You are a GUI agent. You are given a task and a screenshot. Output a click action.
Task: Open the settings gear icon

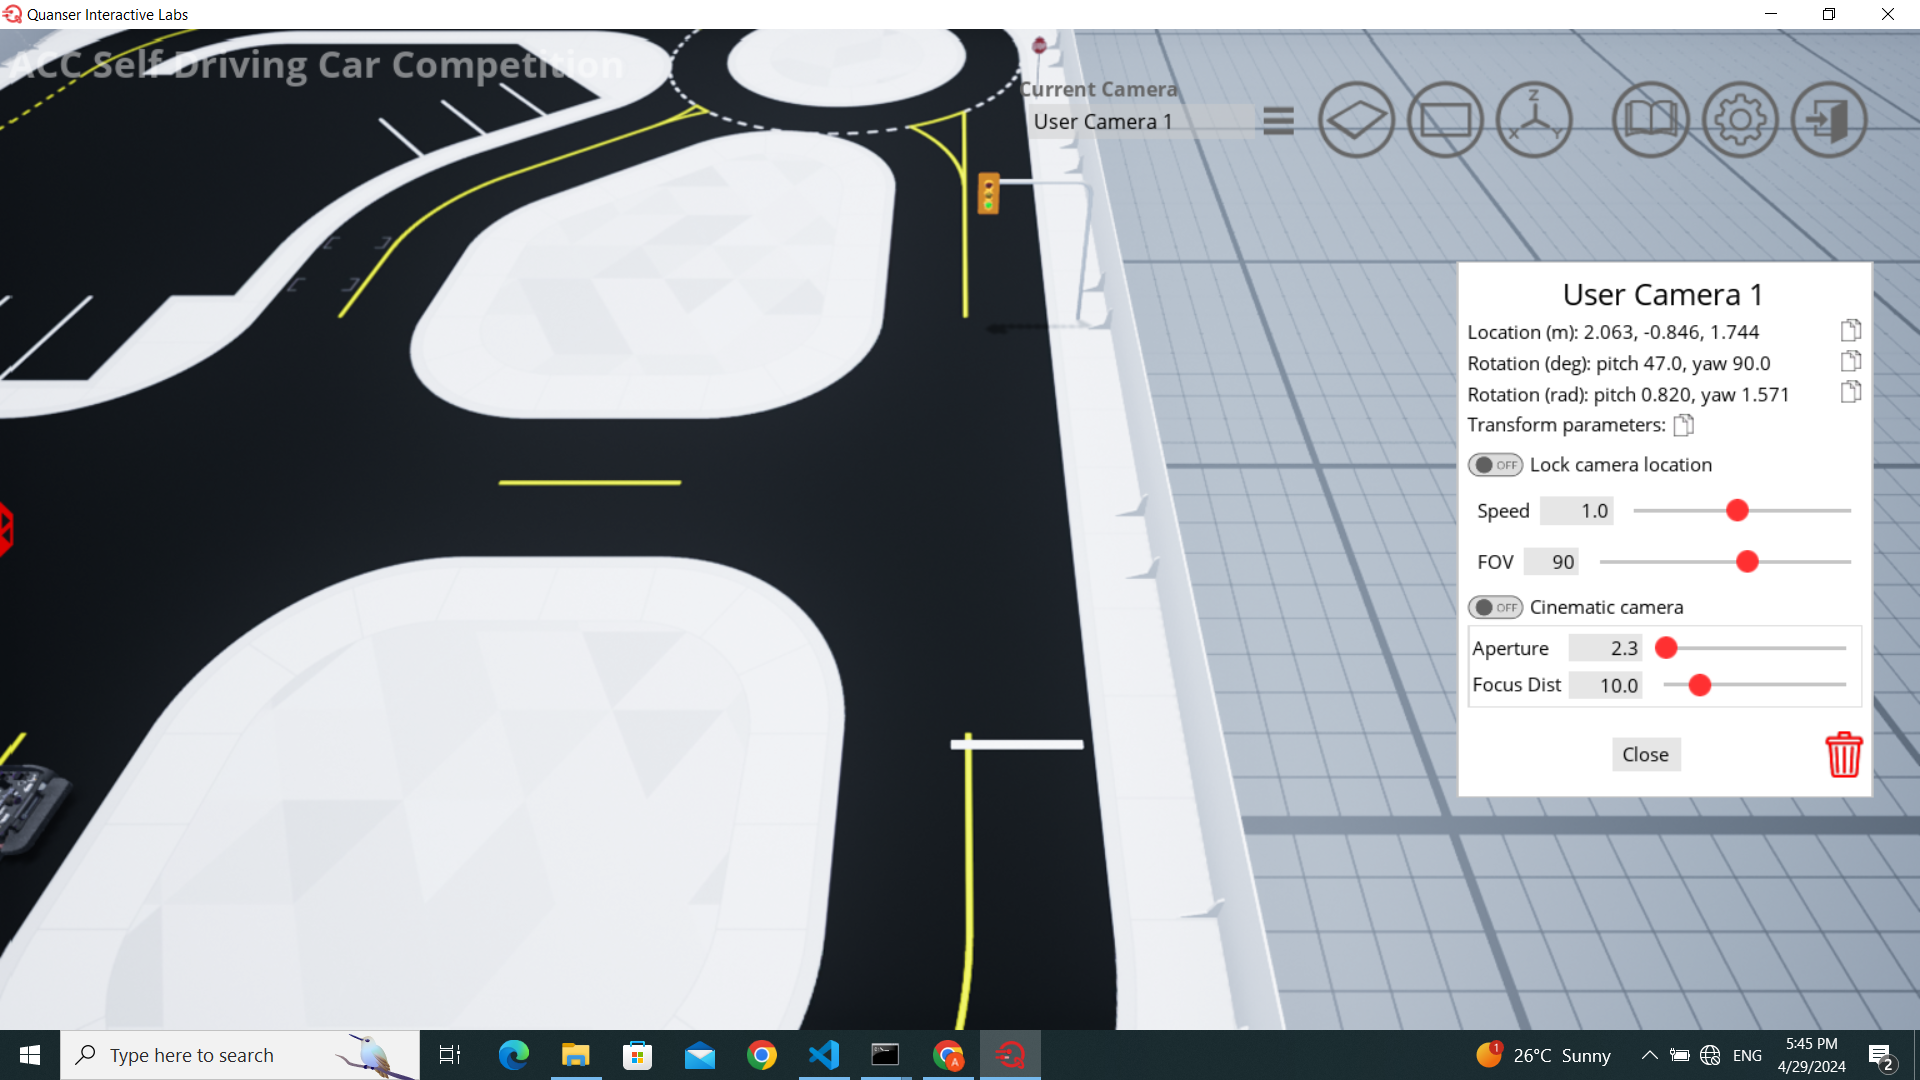click(1740, 120)
